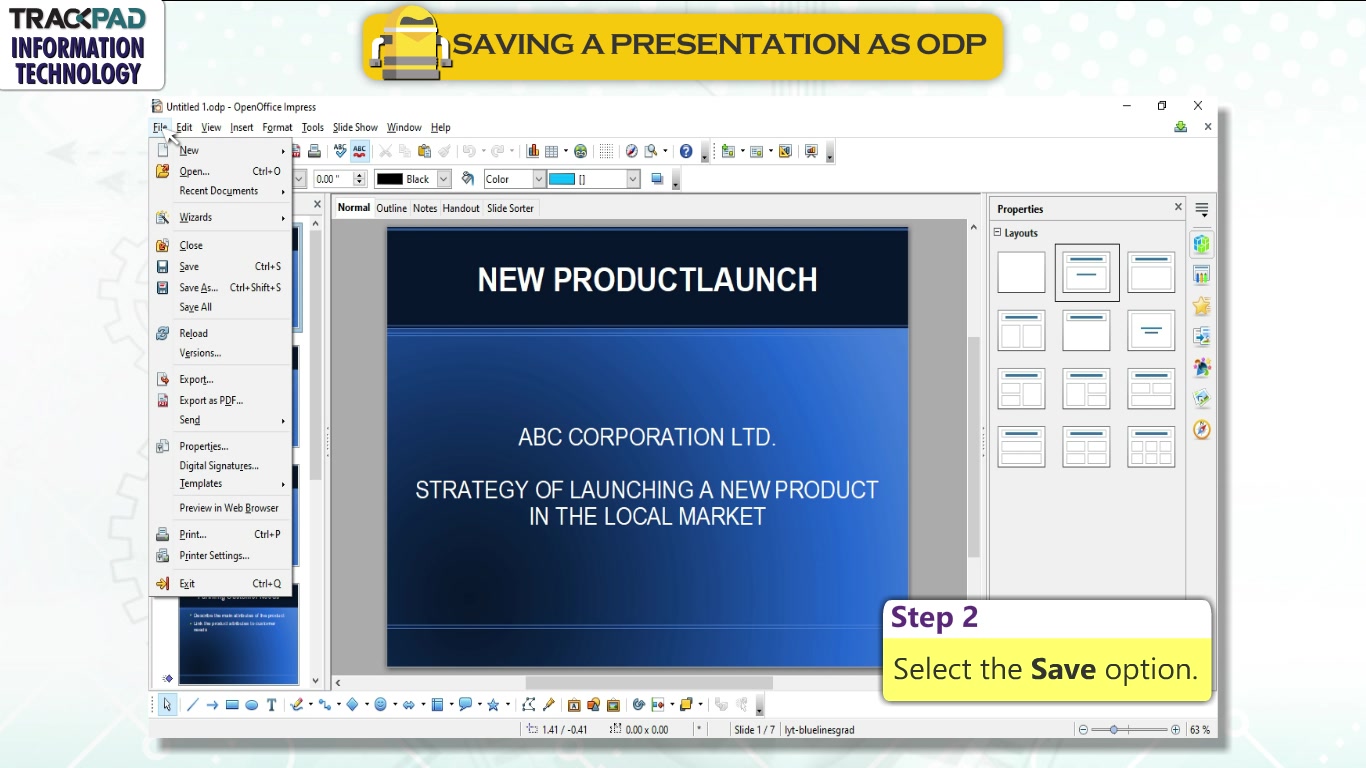Toggle the Shadow button on the line toolbar
Viewport: 1366px width, 768px height.
pyautogui.click(x=657, y=179)
